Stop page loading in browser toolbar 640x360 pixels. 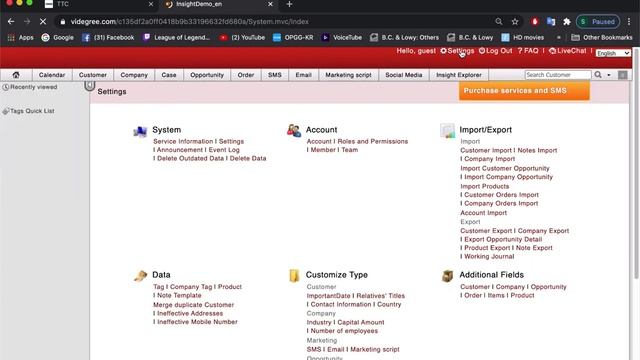point(43,22)
